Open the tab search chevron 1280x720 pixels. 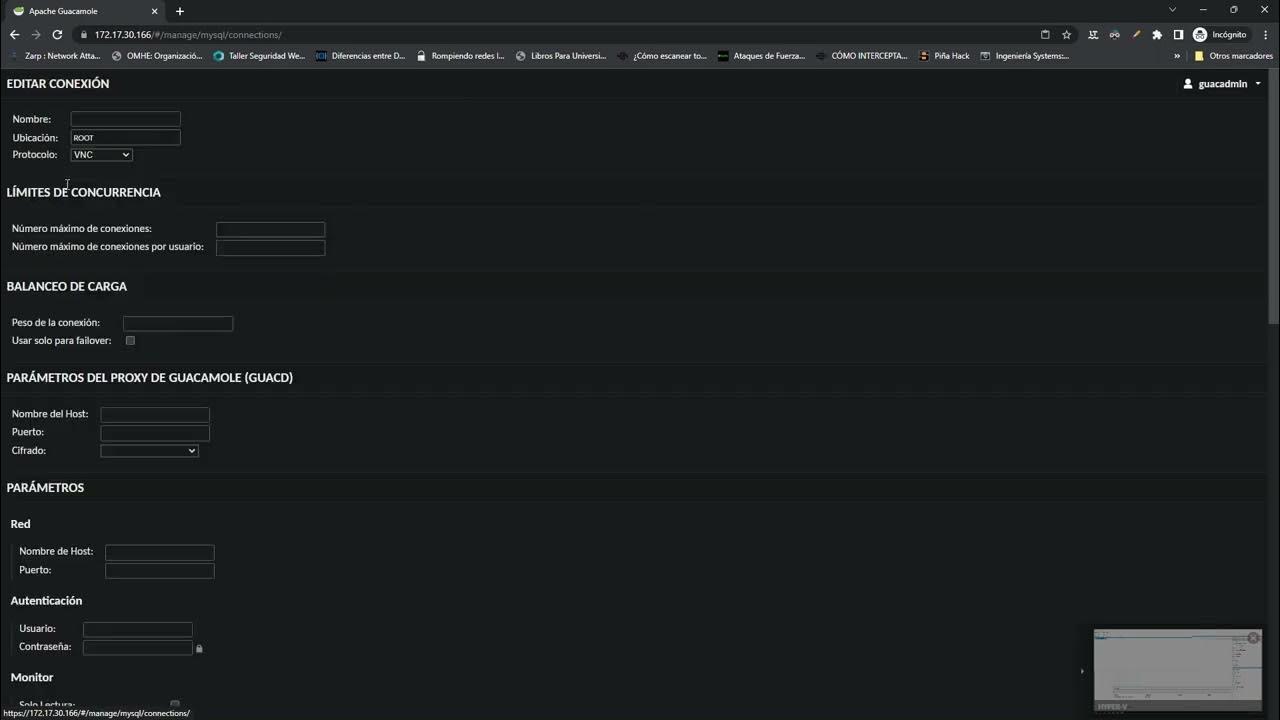1172,10
